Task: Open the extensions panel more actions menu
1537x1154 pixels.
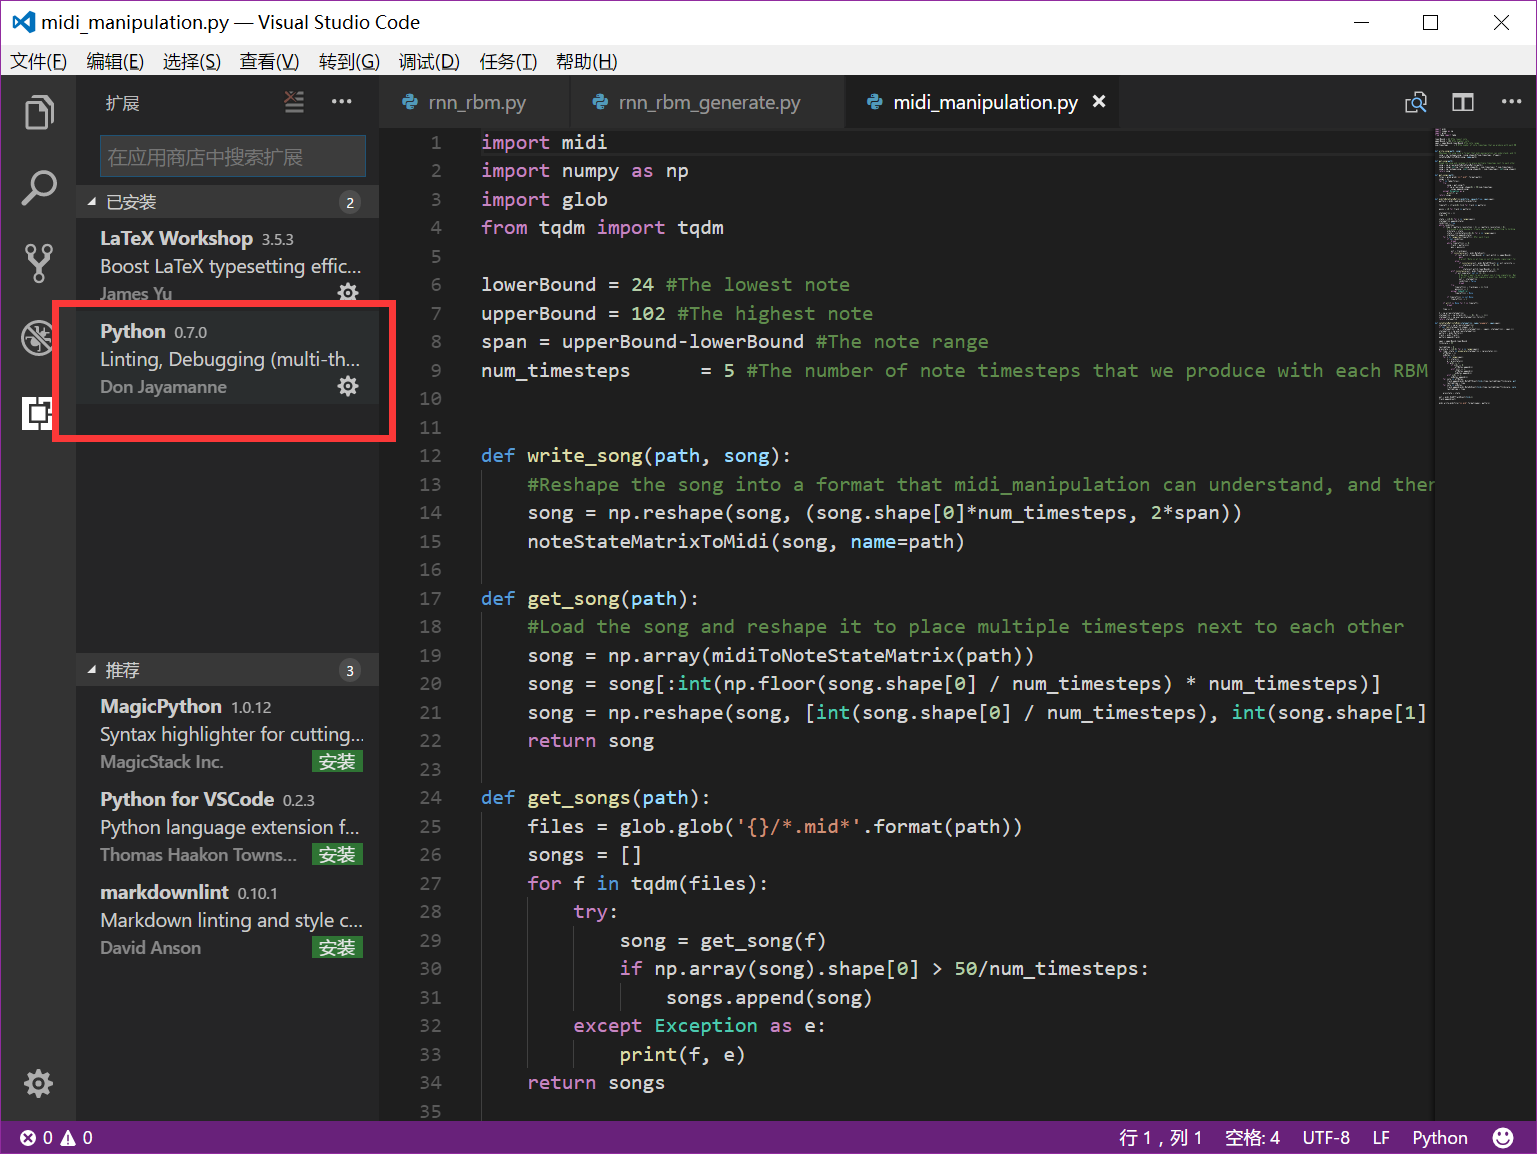Action: (x=342, y=101)
